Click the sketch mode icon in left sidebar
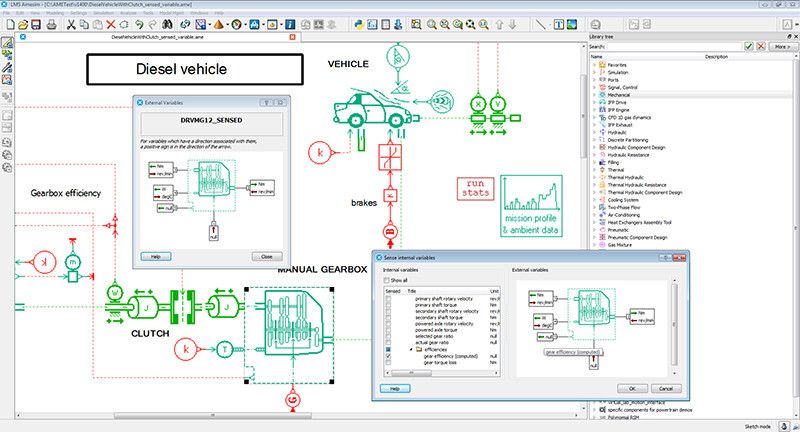Image resolution: width=800 pixels, height=432 pixels. [7, 43]
